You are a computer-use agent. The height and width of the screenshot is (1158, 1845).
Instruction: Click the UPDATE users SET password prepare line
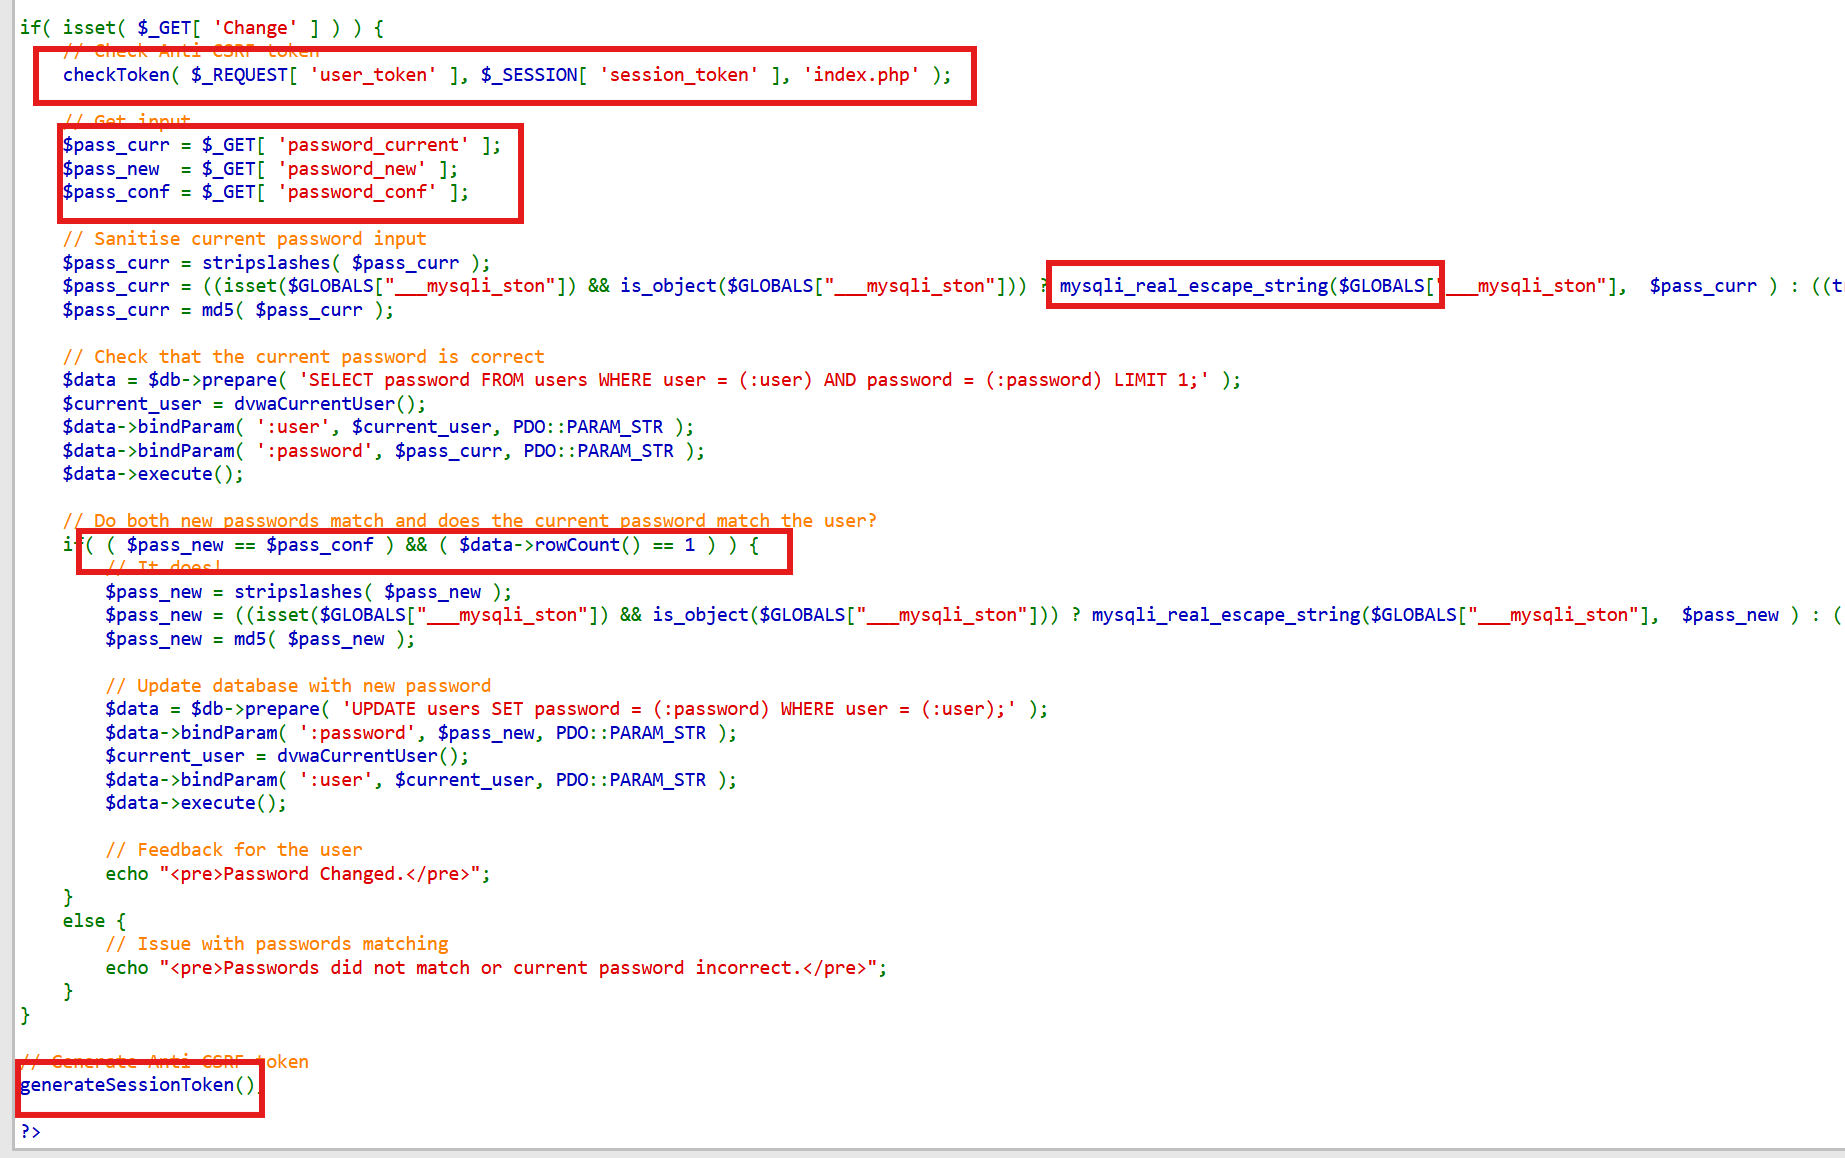[x=576, y=709]
